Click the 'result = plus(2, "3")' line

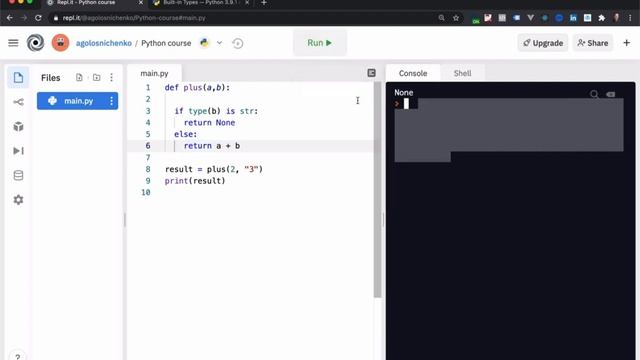point(214,169)
